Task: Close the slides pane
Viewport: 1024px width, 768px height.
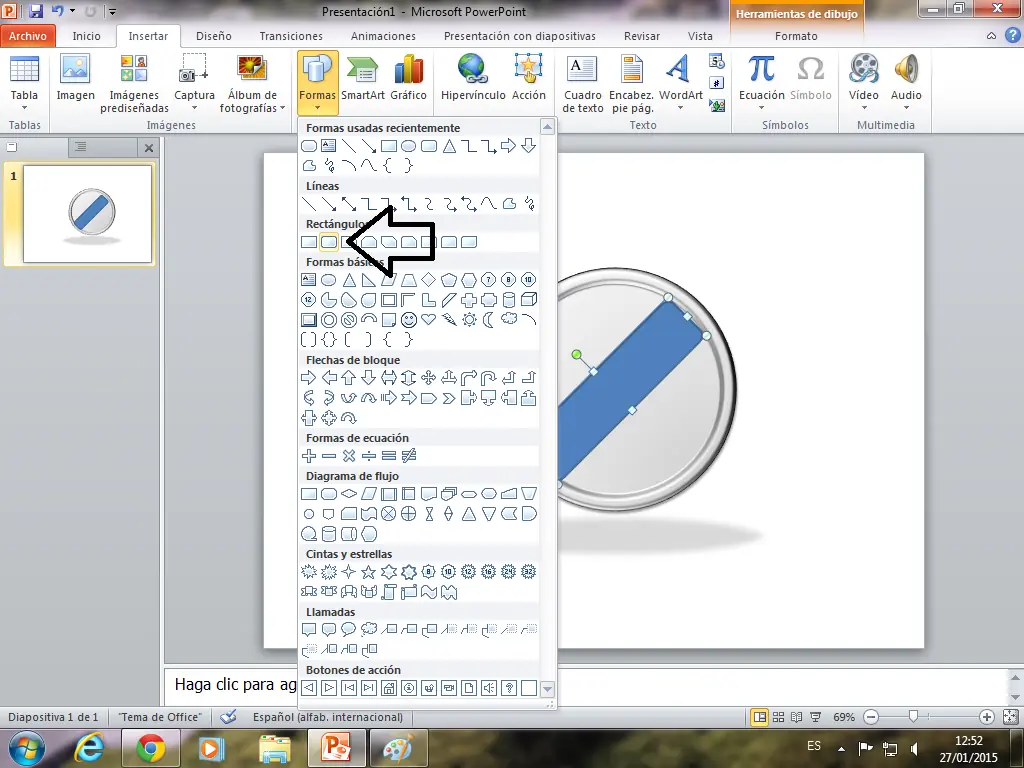Action: click(149, 148)
